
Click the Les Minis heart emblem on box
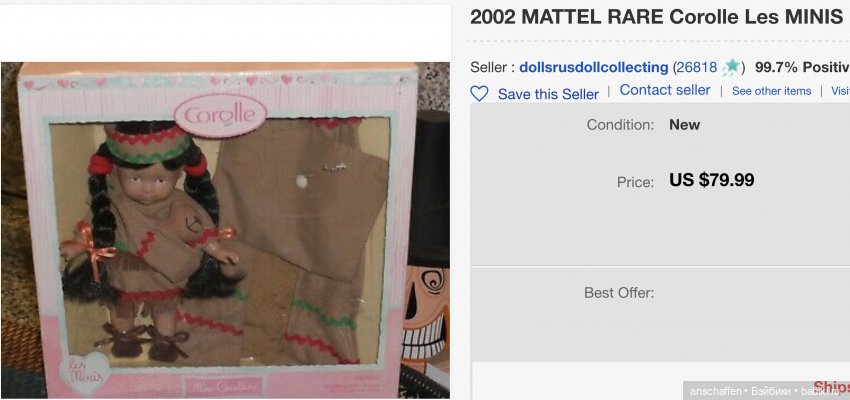(x=85, y=371)
